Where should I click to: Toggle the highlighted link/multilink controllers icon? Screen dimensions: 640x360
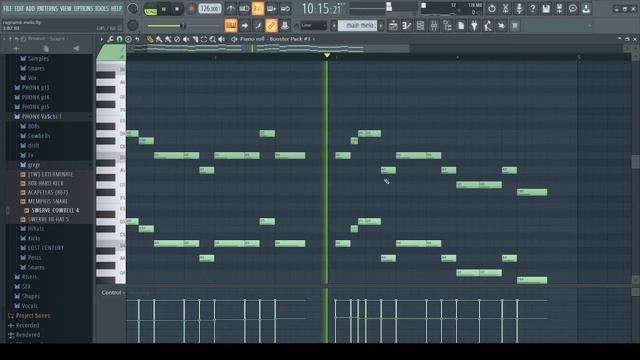coord(271,26)
